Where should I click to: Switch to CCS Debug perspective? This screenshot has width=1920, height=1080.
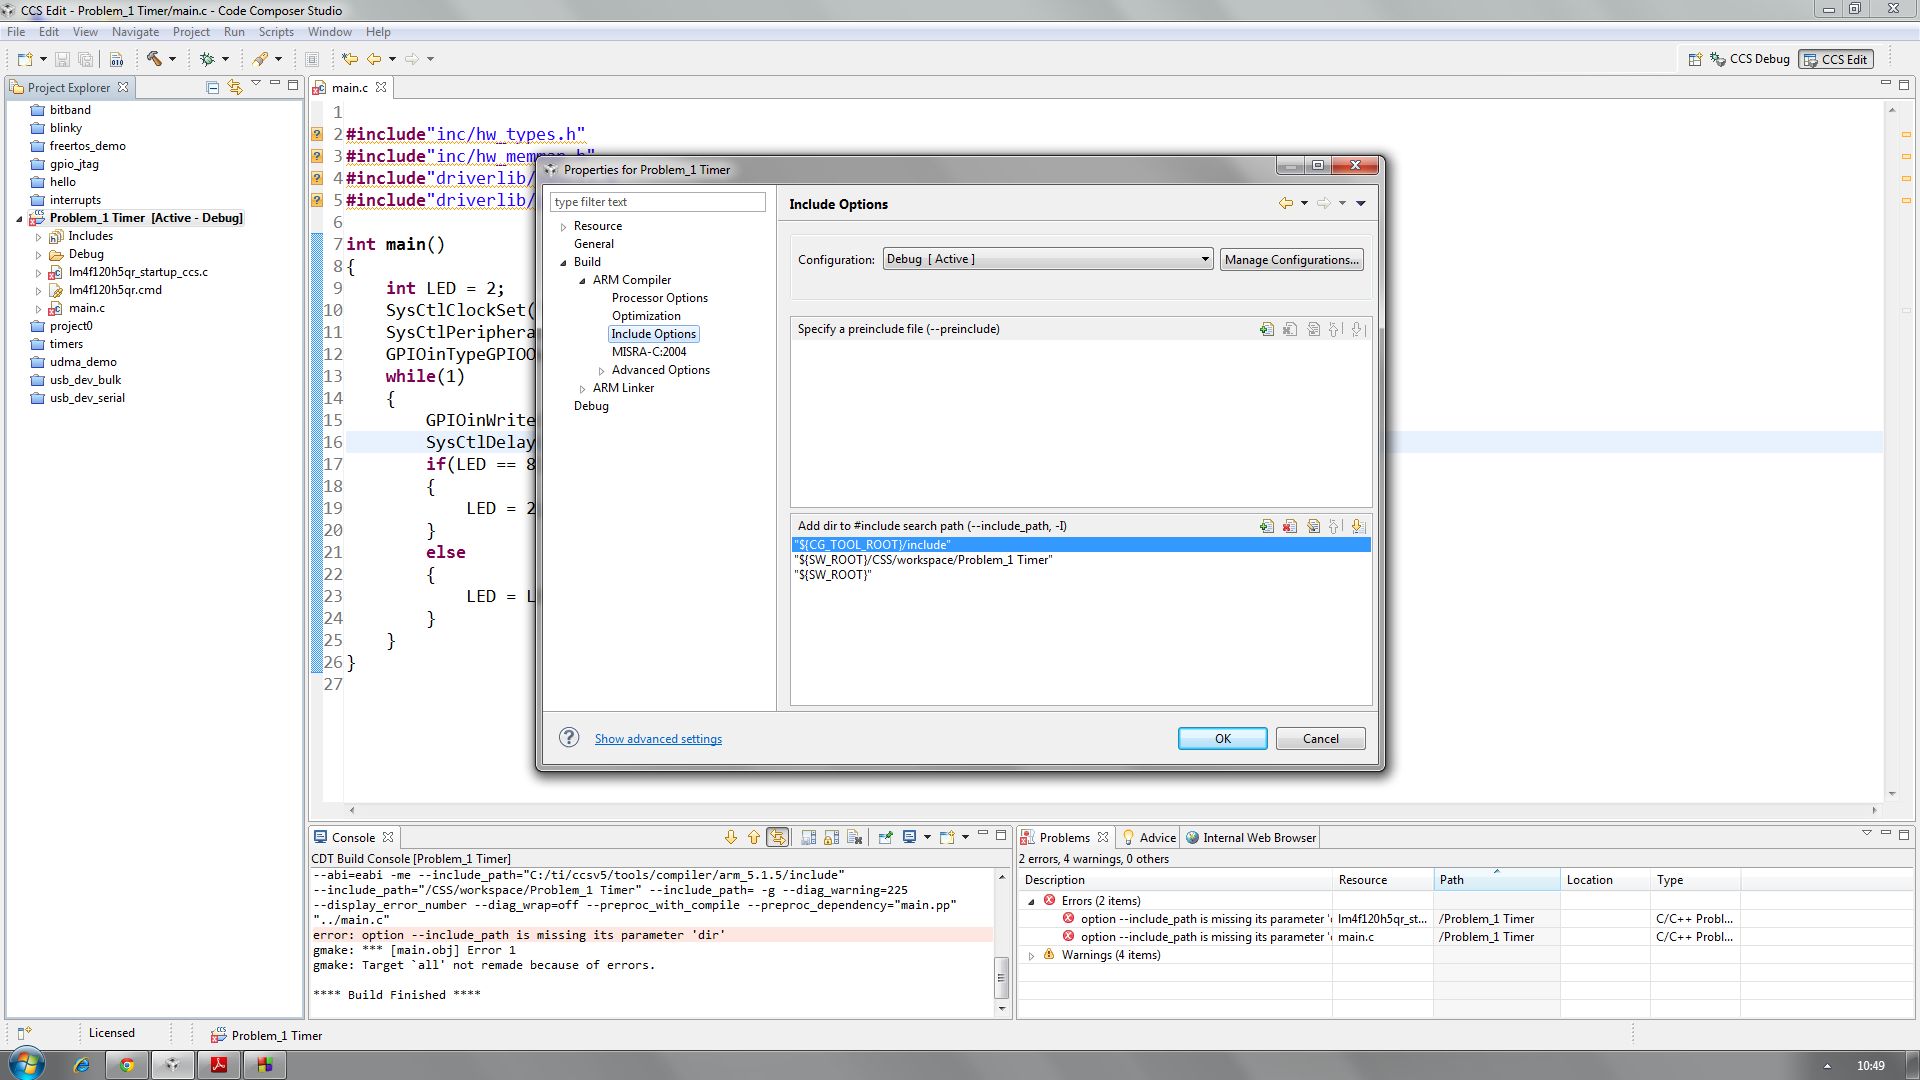point(1750,59)
